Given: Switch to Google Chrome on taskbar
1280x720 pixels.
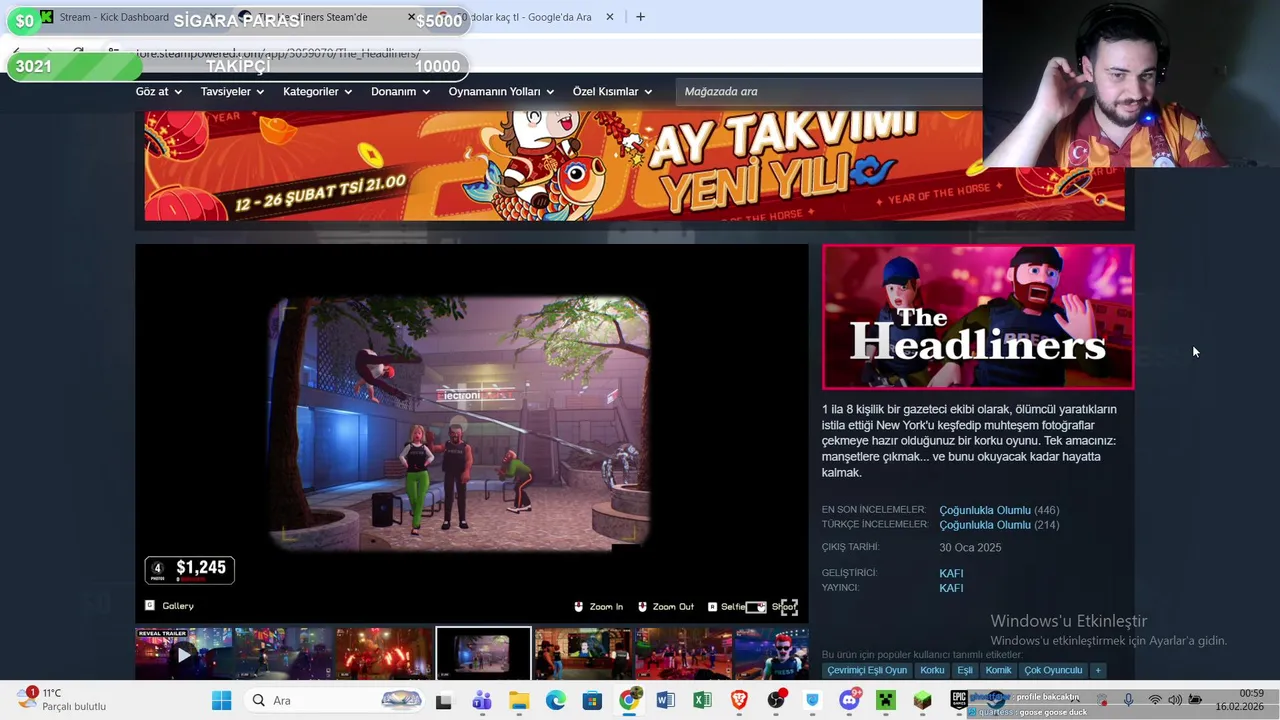Looking at the screenshot, I should point(629,700).
